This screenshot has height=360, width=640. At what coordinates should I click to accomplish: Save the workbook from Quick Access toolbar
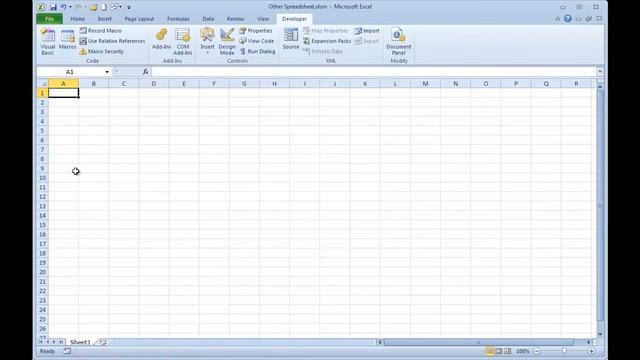(53, 7)
